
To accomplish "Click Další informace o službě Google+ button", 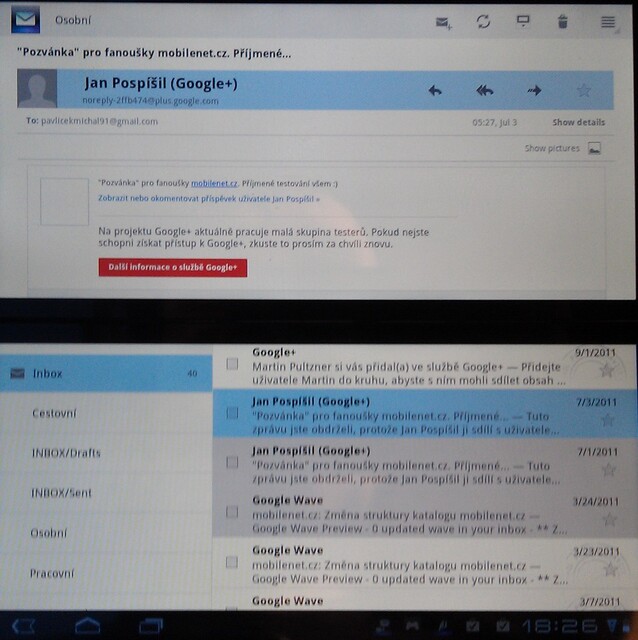I will click(x=173, y=268).
